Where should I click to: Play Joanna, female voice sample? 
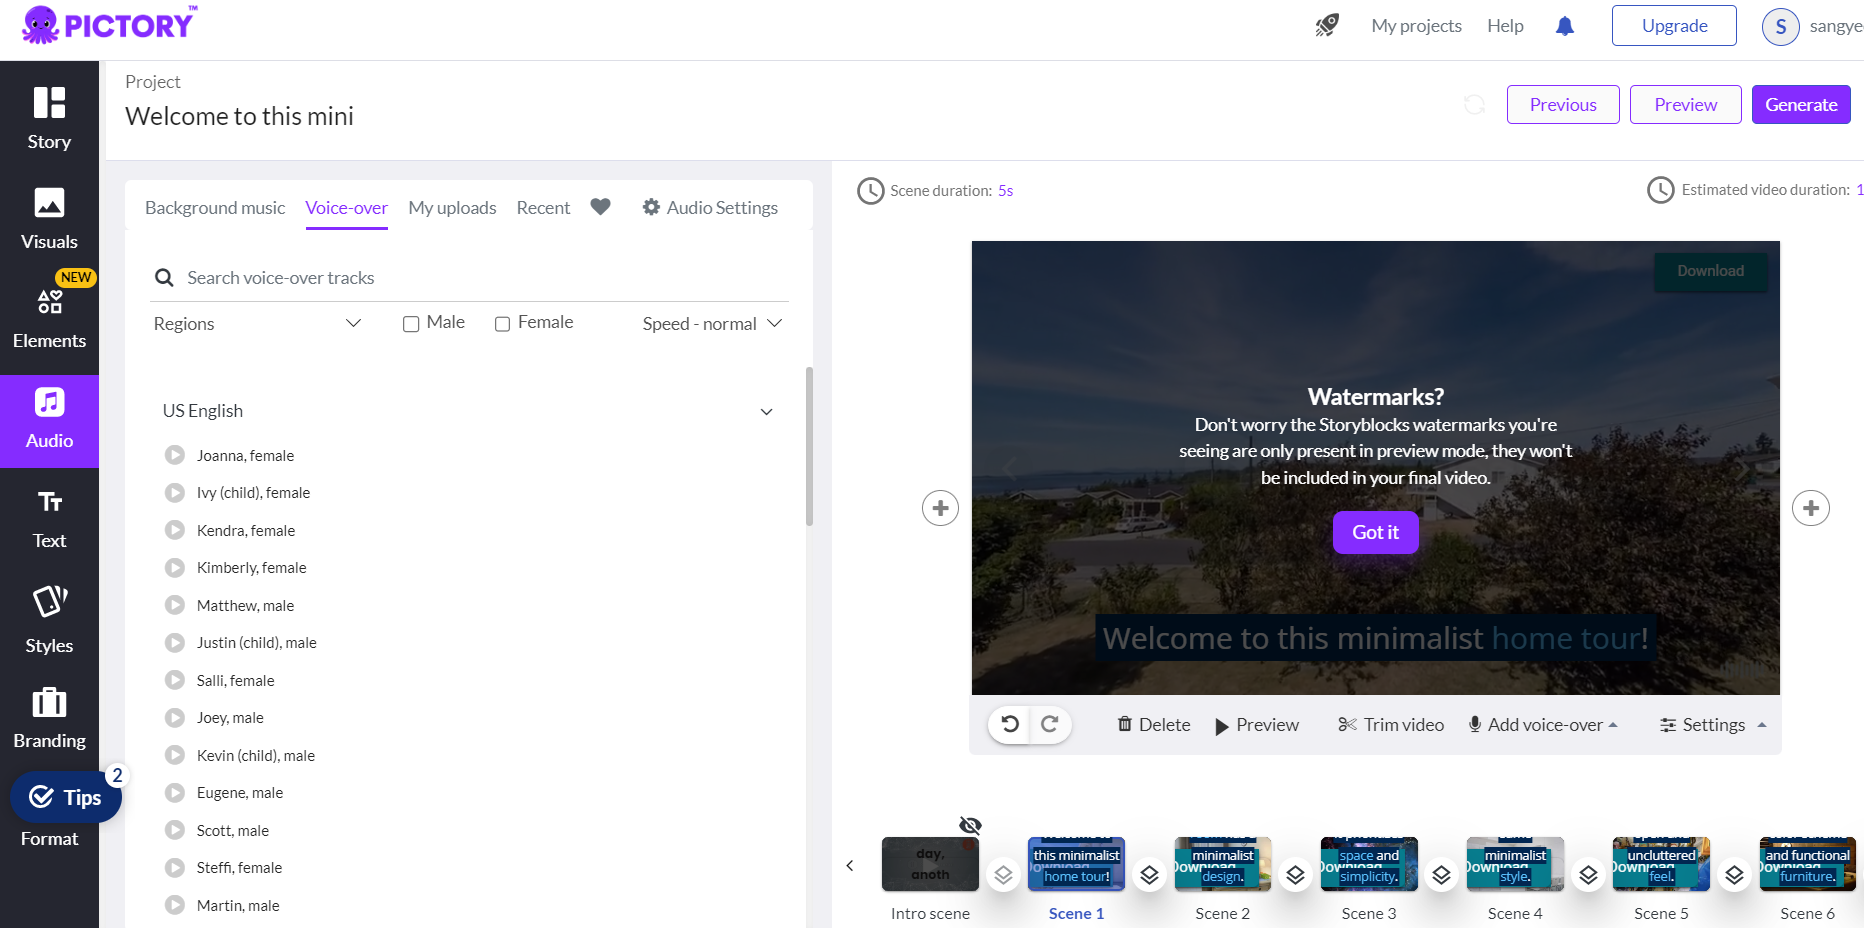click(175, 455)
